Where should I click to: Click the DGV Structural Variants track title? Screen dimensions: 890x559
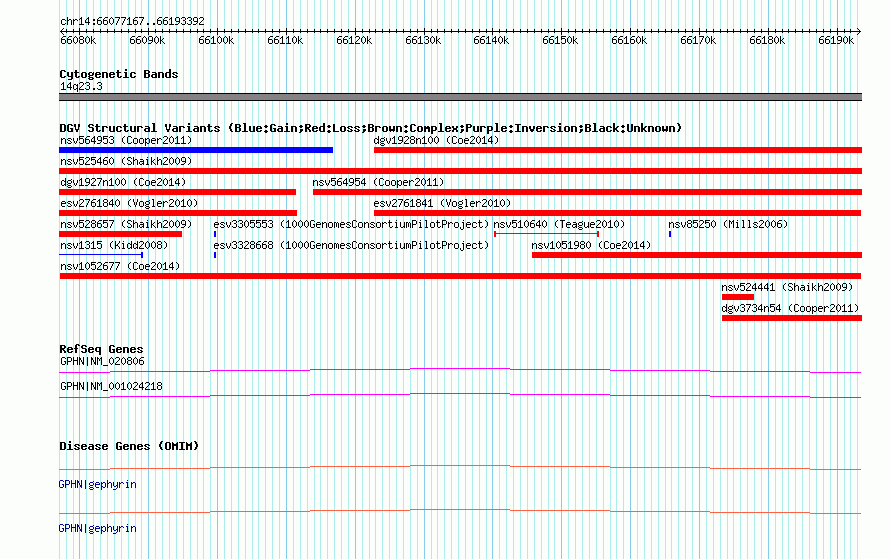371,128
